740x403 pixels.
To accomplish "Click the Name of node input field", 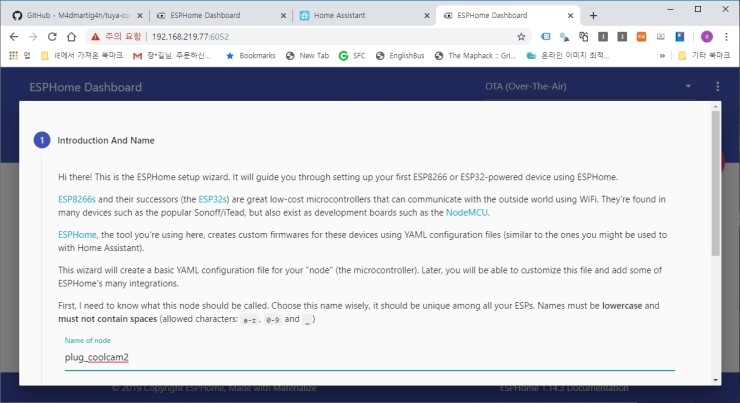I will click(x=370, y=358).
